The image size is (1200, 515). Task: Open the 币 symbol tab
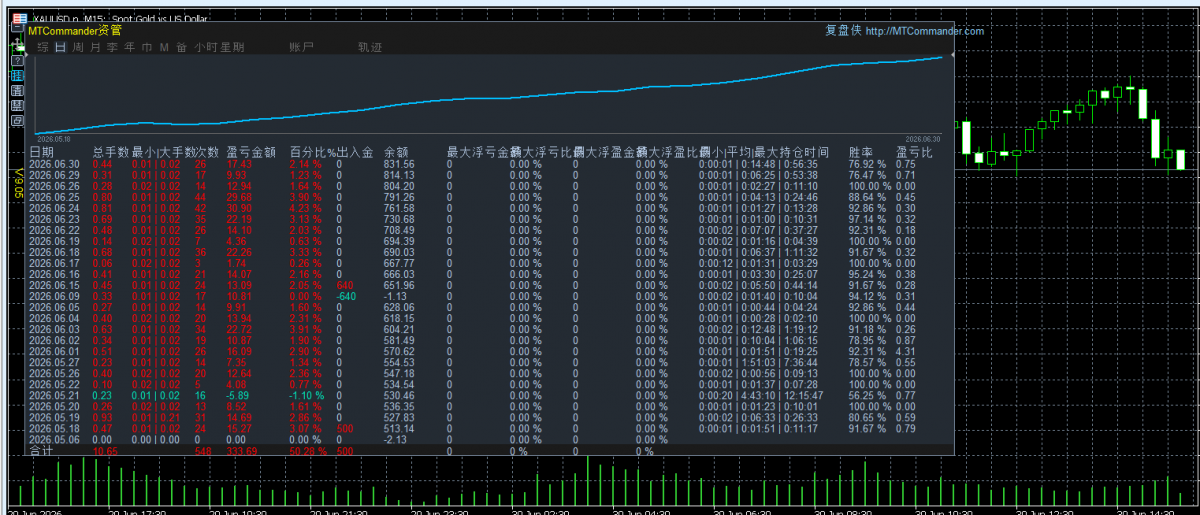pos(146,47)
